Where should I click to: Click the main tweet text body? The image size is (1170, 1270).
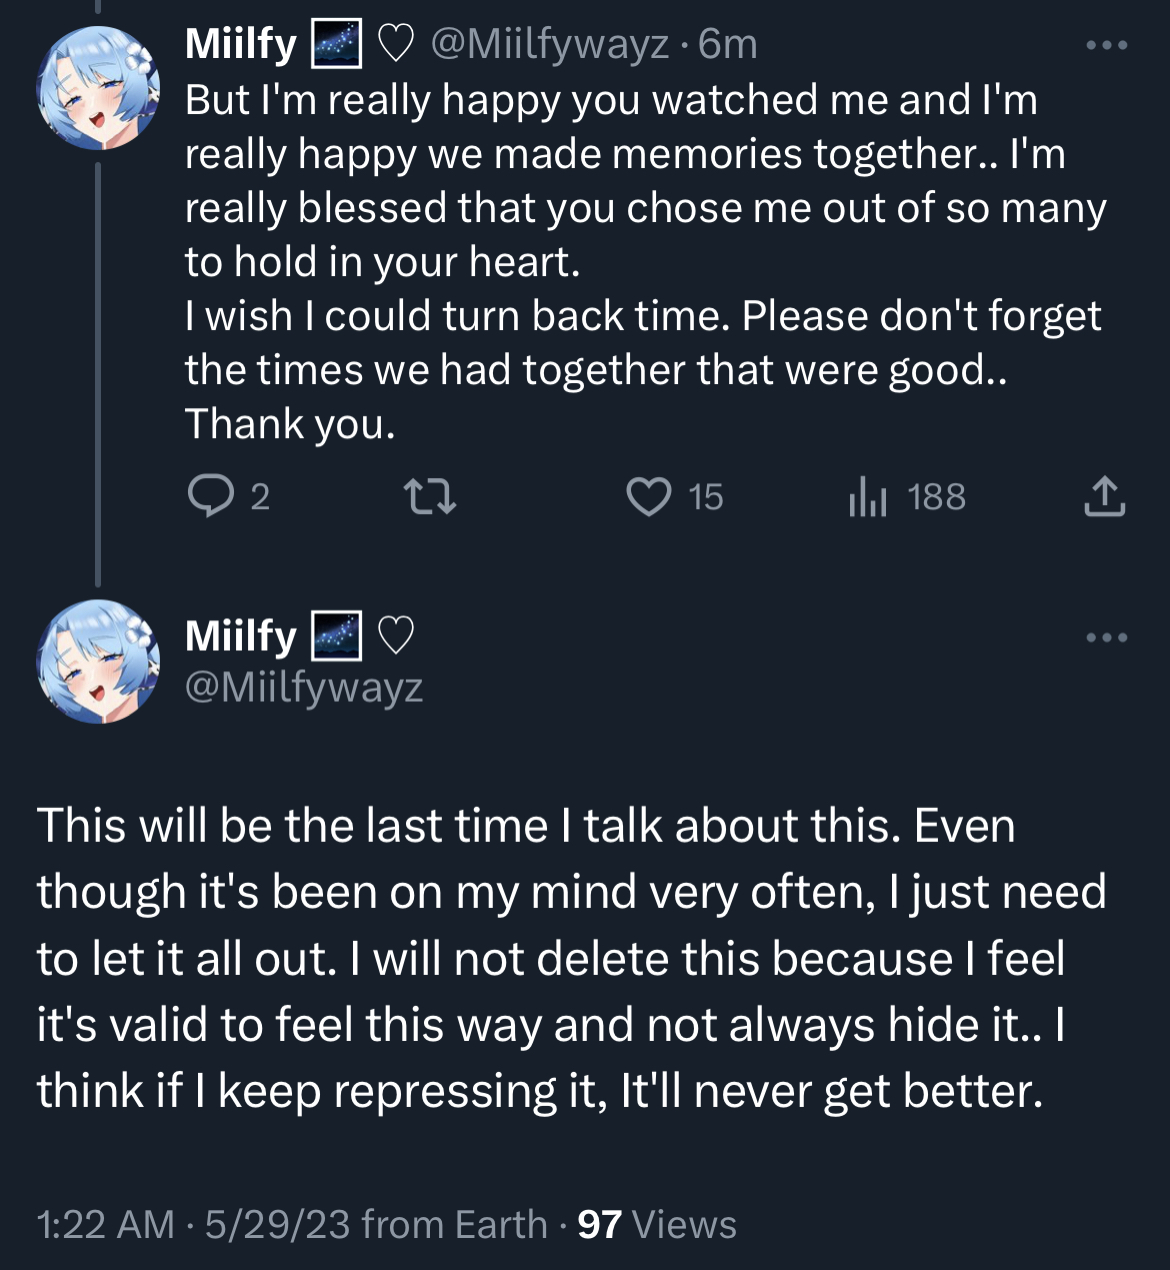pos(570,957)
